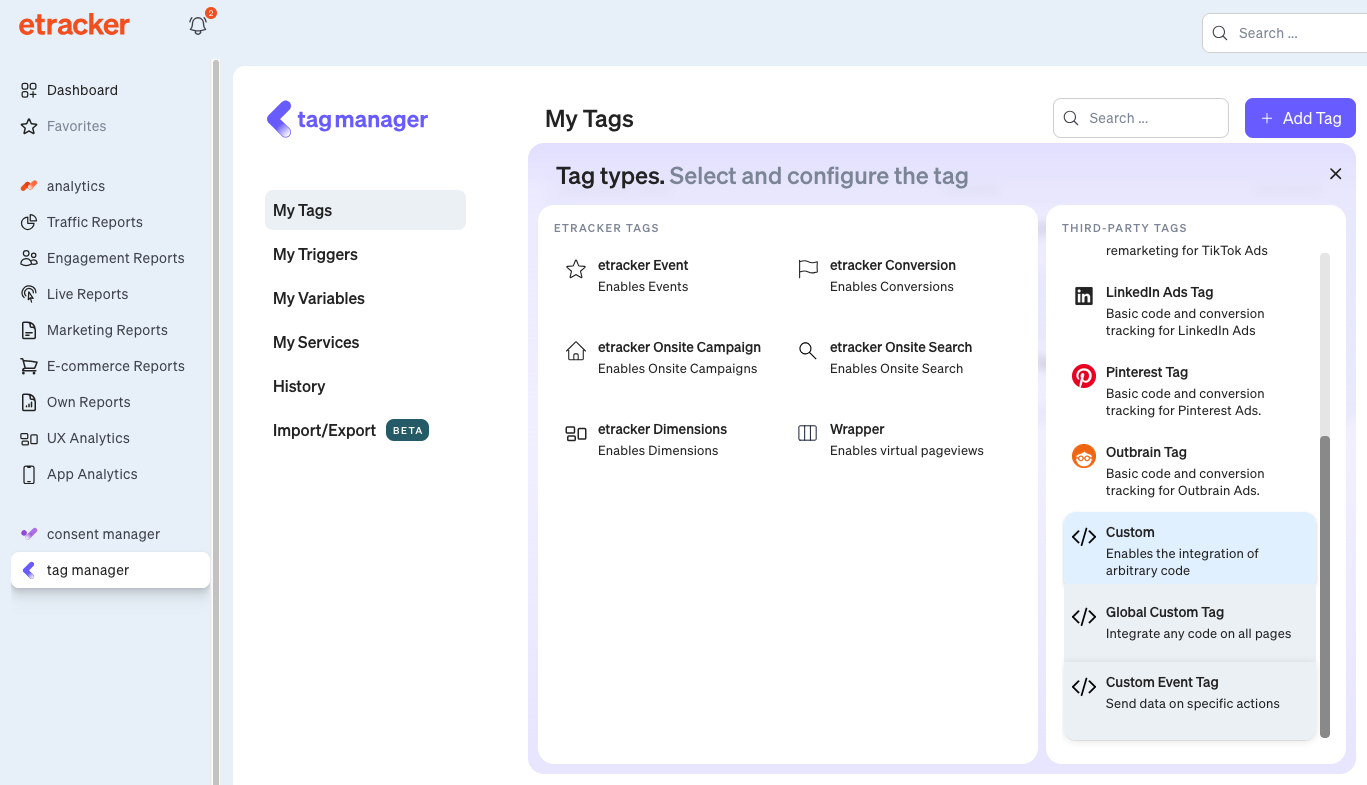Select the Wrapper columns icon
The height and width of the screenshot is (785, 1367).
808,433
